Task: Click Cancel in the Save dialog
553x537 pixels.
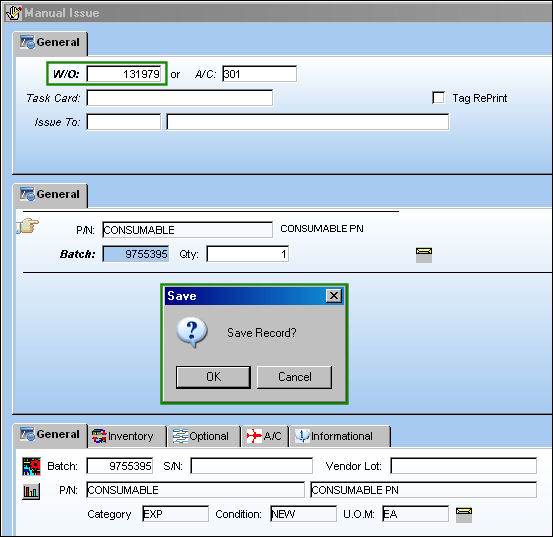Action: [x=294, y=377]
